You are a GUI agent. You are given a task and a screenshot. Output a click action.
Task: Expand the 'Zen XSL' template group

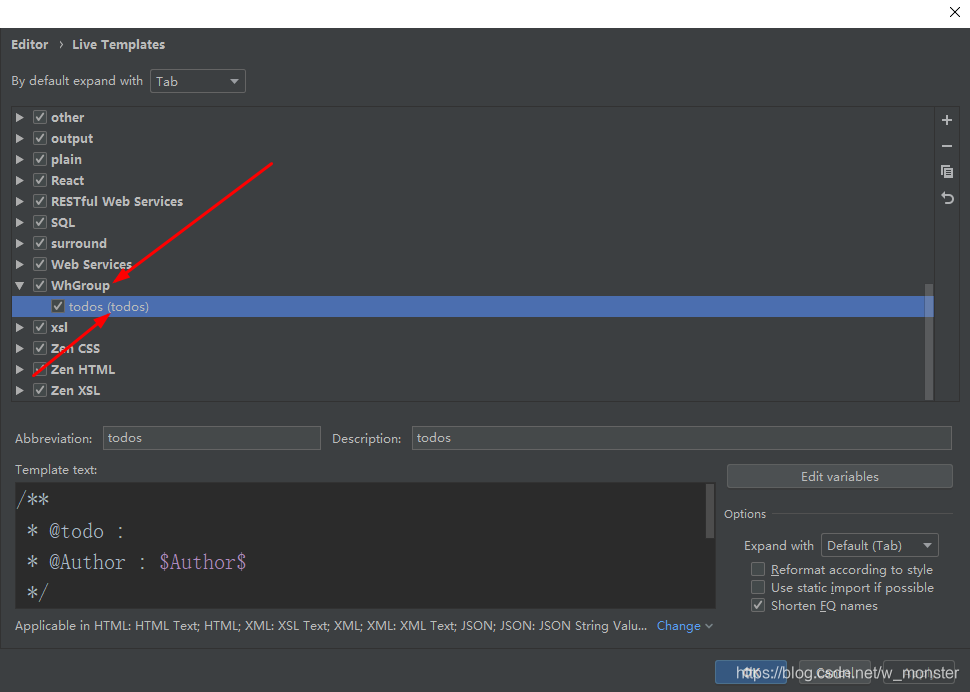tap(20, 390)
